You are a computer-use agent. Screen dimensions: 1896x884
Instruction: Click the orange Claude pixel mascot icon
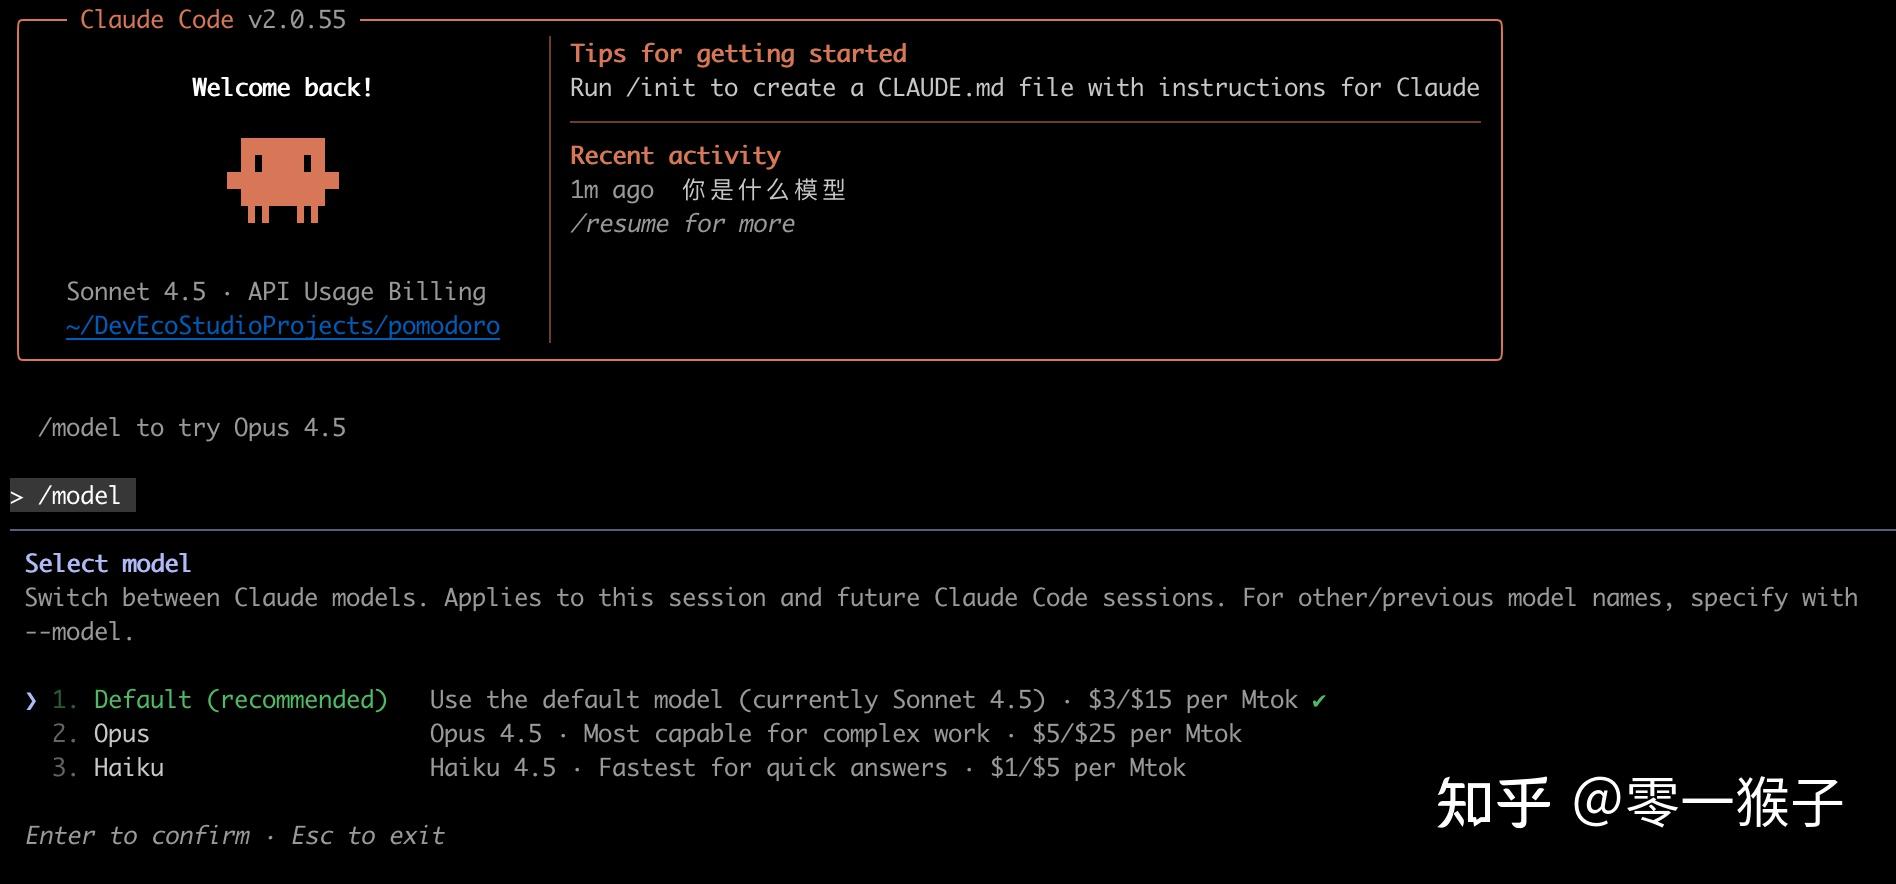tap(283, 180)
